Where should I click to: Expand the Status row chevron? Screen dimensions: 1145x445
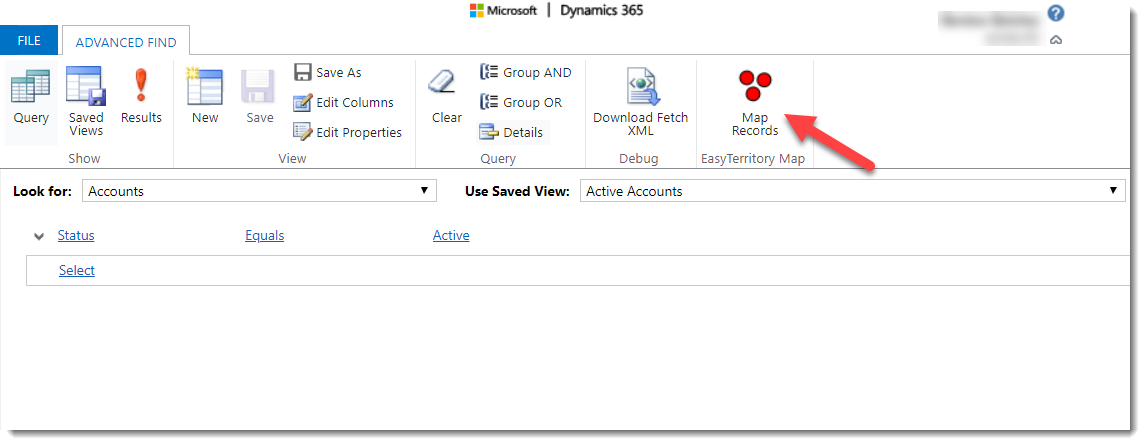click(39, 236)
